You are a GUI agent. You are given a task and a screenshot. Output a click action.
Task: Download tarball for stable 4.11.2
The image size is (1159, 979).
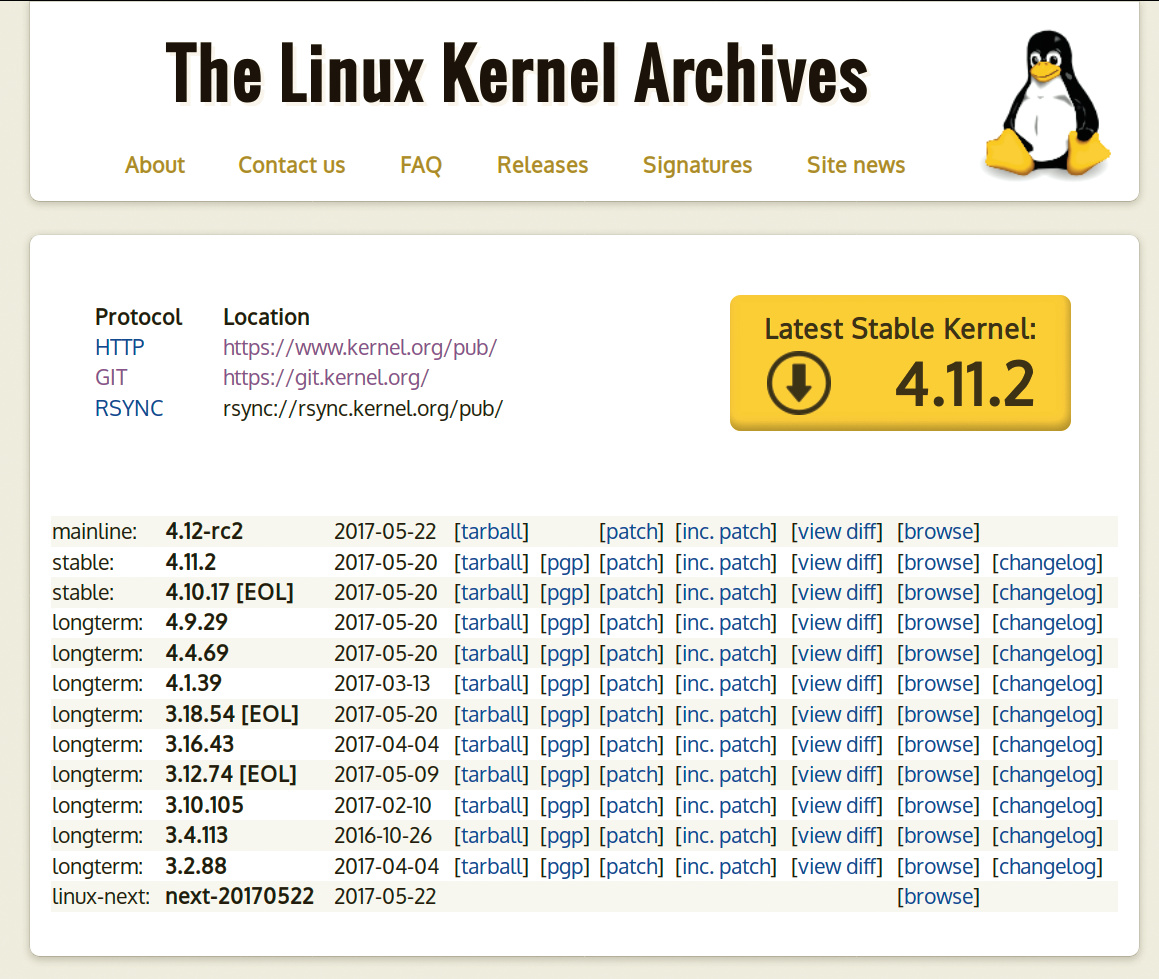[492, 563]
